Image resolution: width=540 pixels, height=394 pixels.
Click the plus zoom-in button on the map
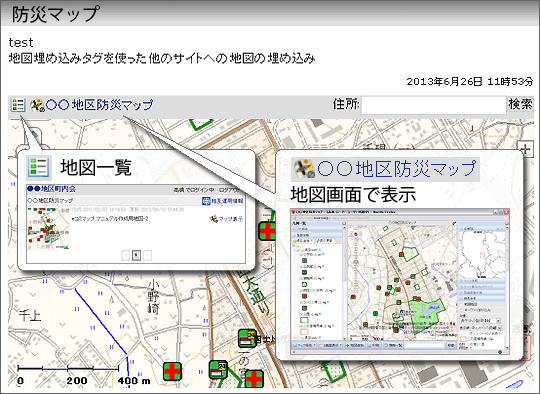526,149
